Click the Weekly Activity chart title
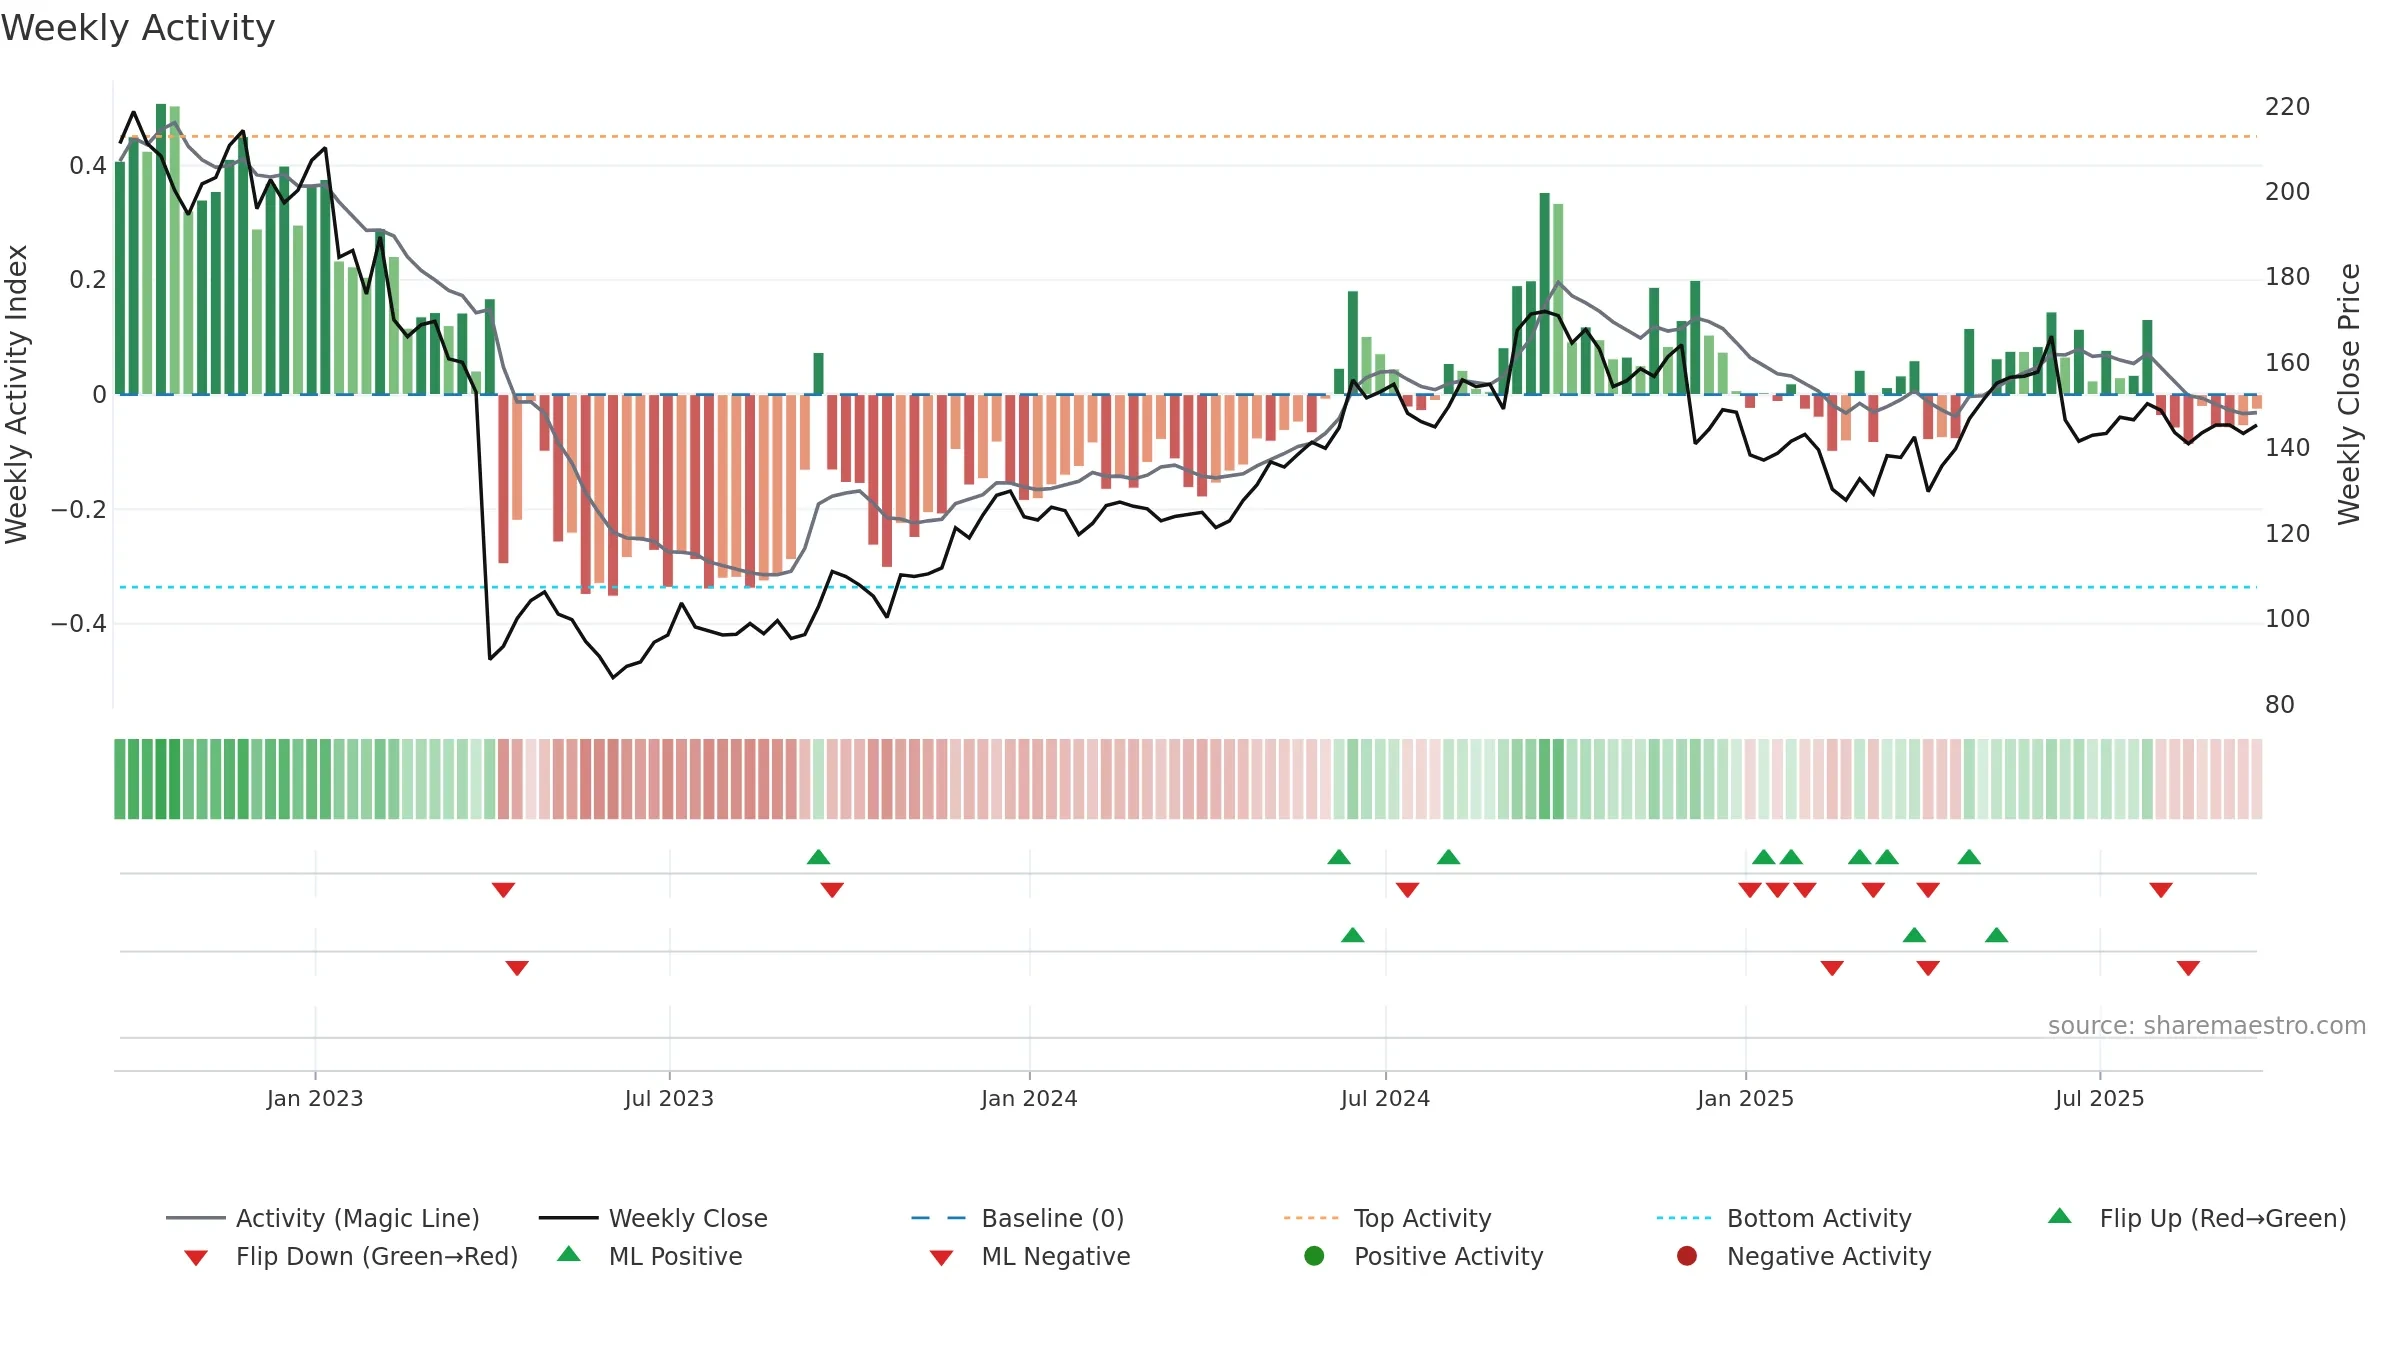The height and width of the screenshot is (1350, 2400). (x=138, y=28)
